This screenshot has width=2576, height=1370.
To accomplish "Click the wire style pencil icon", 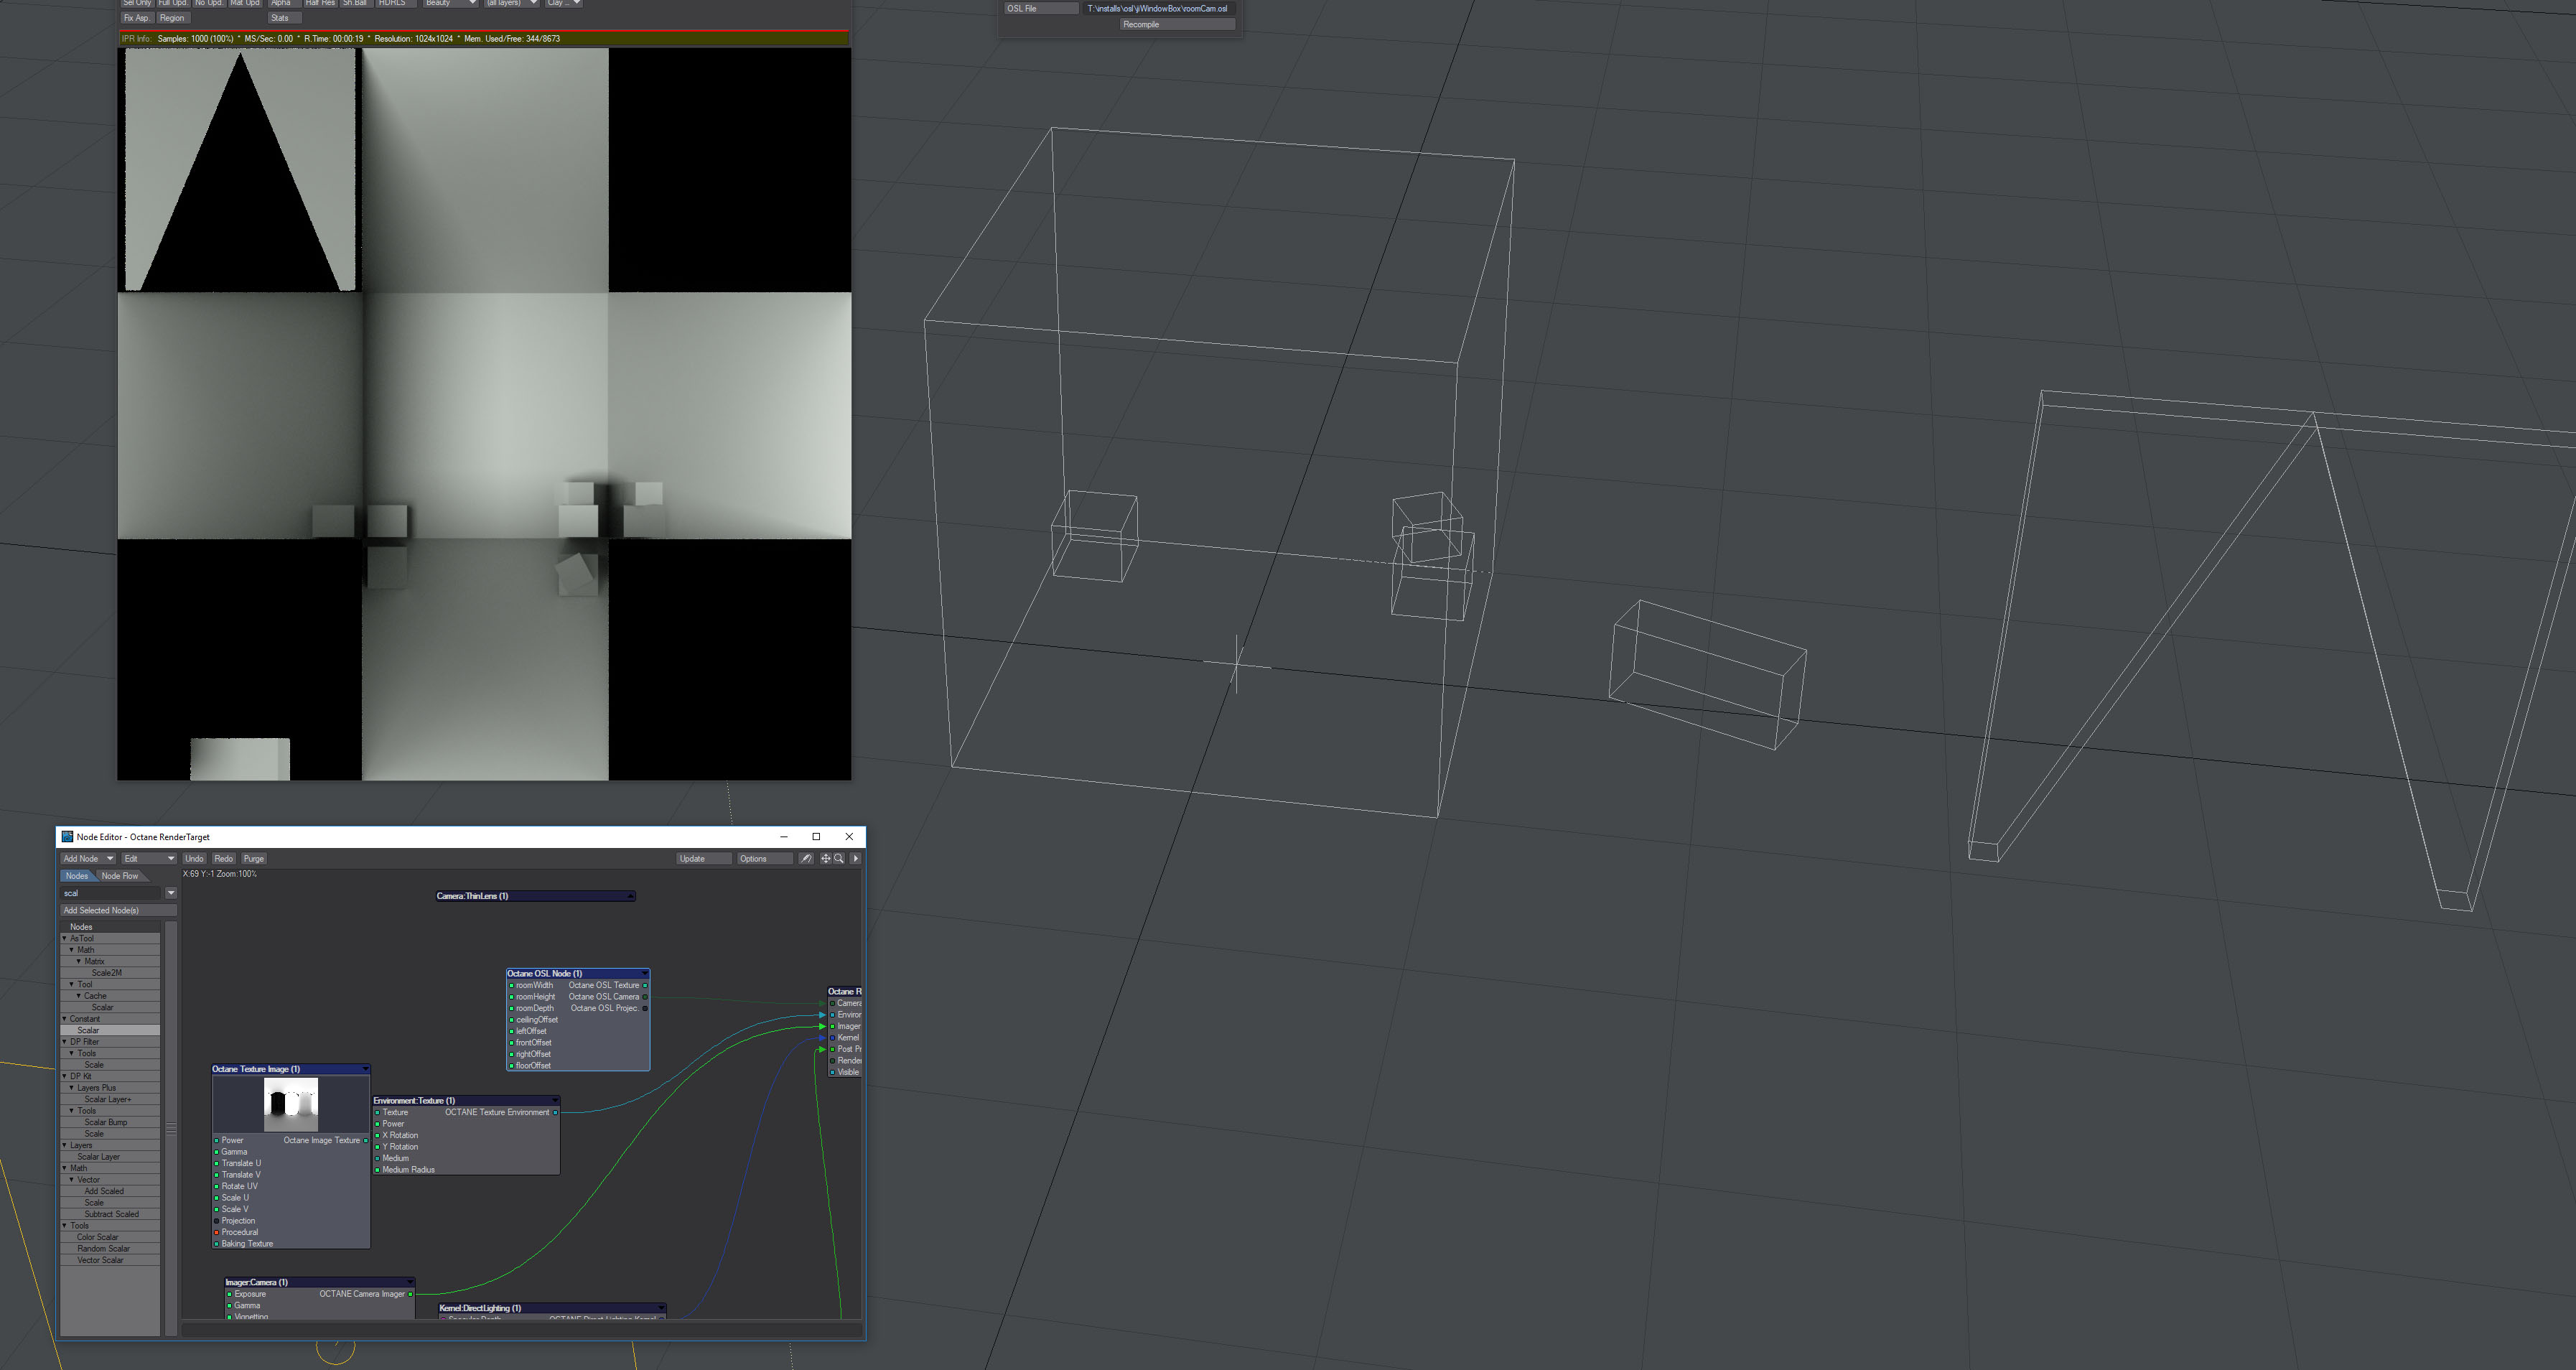I will (805, 859).
